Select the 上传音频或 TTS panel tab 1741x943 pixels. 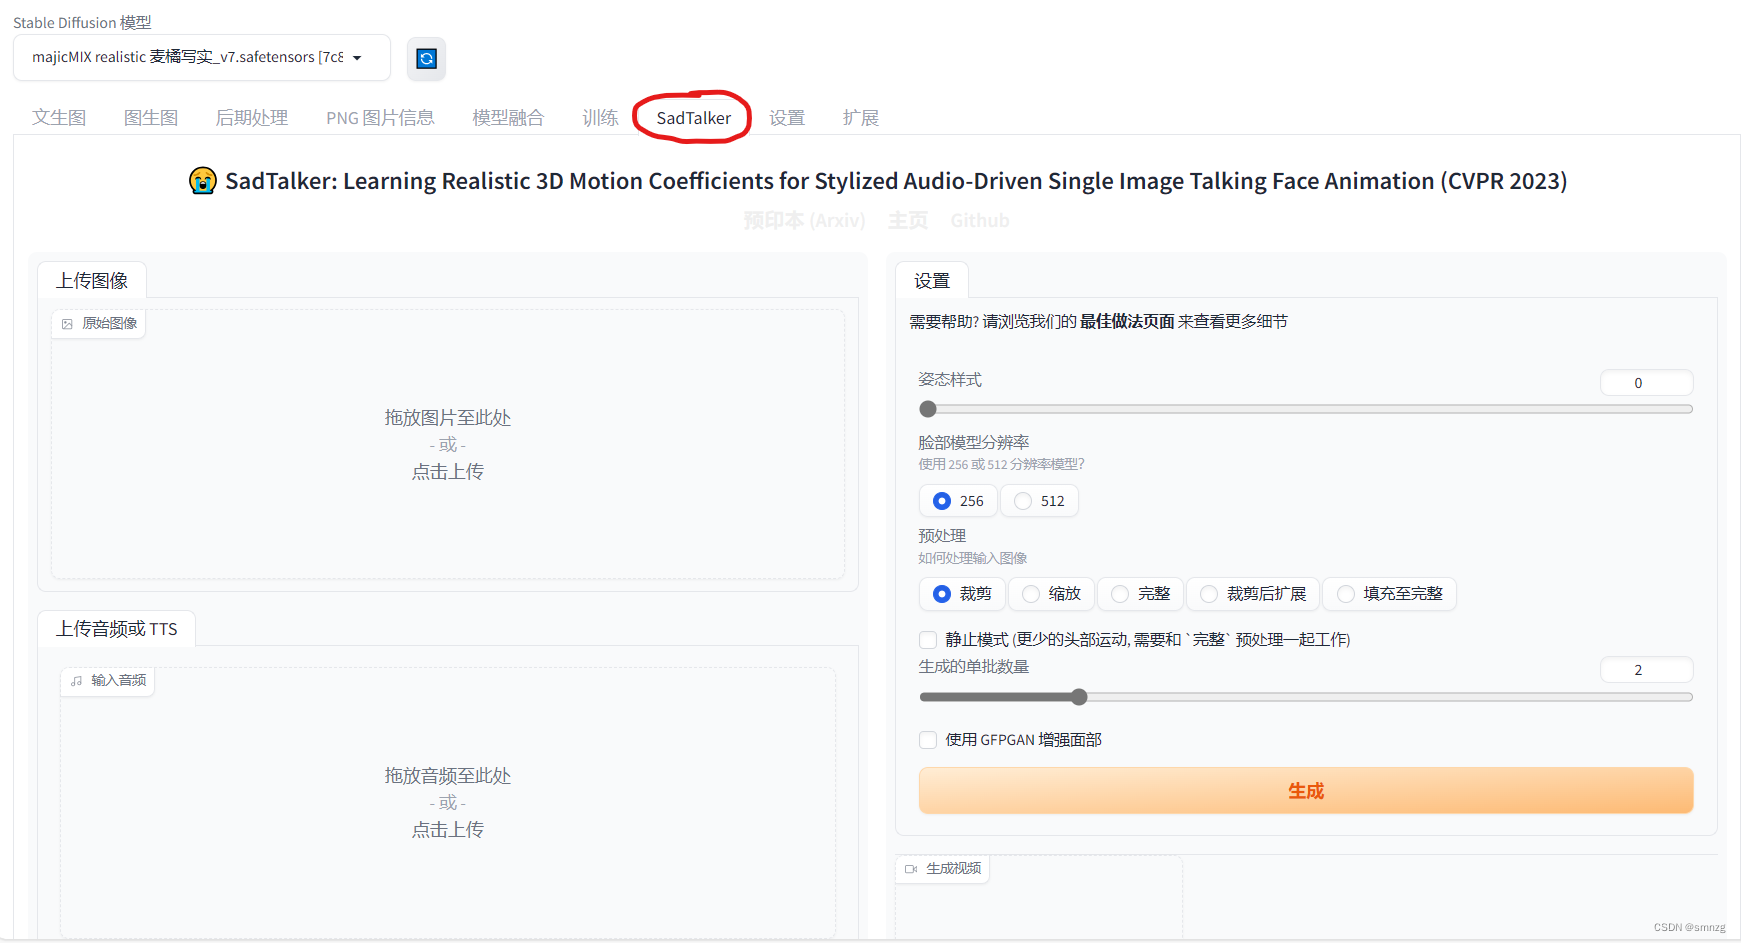116,628
